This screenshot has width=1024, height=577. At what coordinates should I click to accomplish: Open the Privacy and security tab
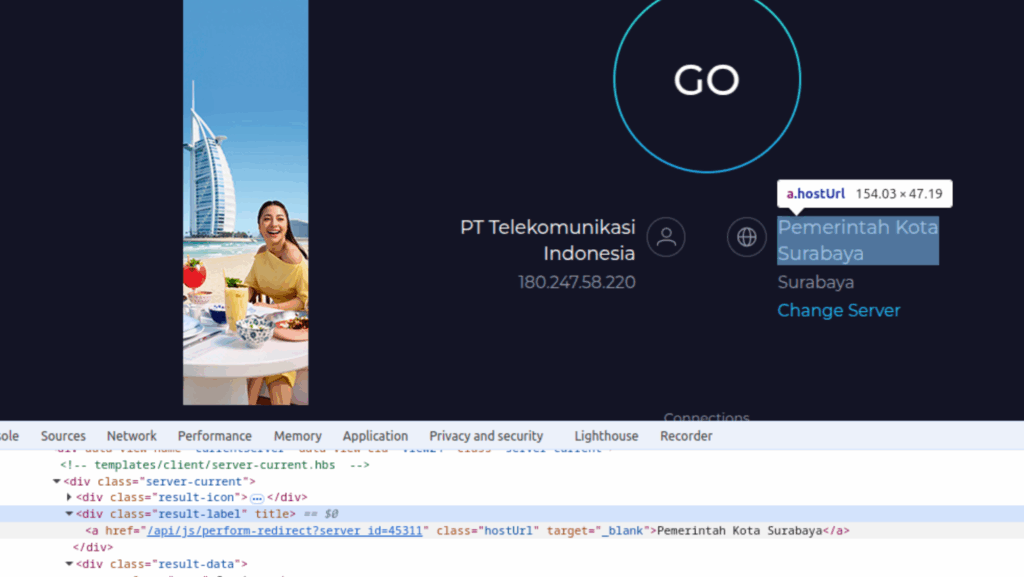point(486,435)
